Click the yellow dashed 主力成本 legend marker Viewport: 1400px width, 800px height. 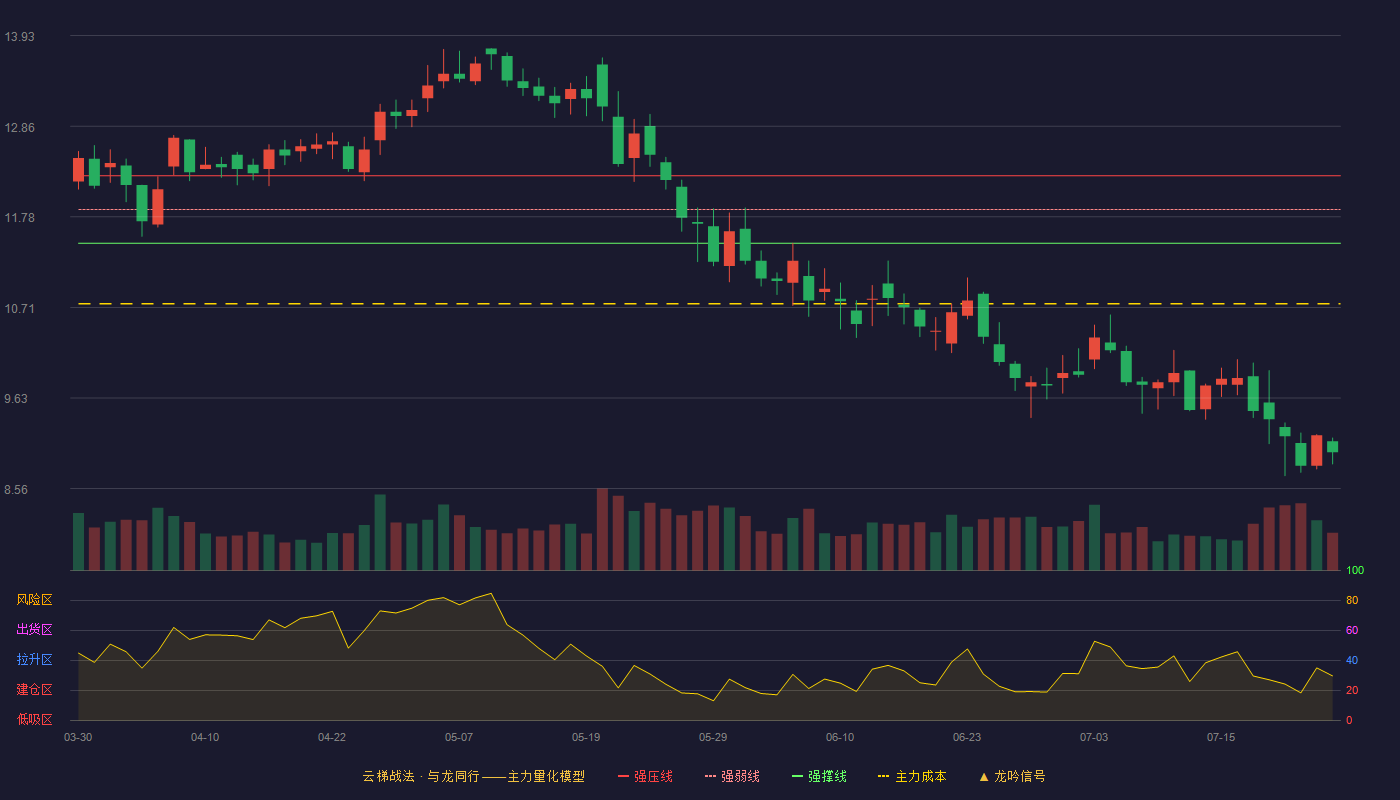883,776
